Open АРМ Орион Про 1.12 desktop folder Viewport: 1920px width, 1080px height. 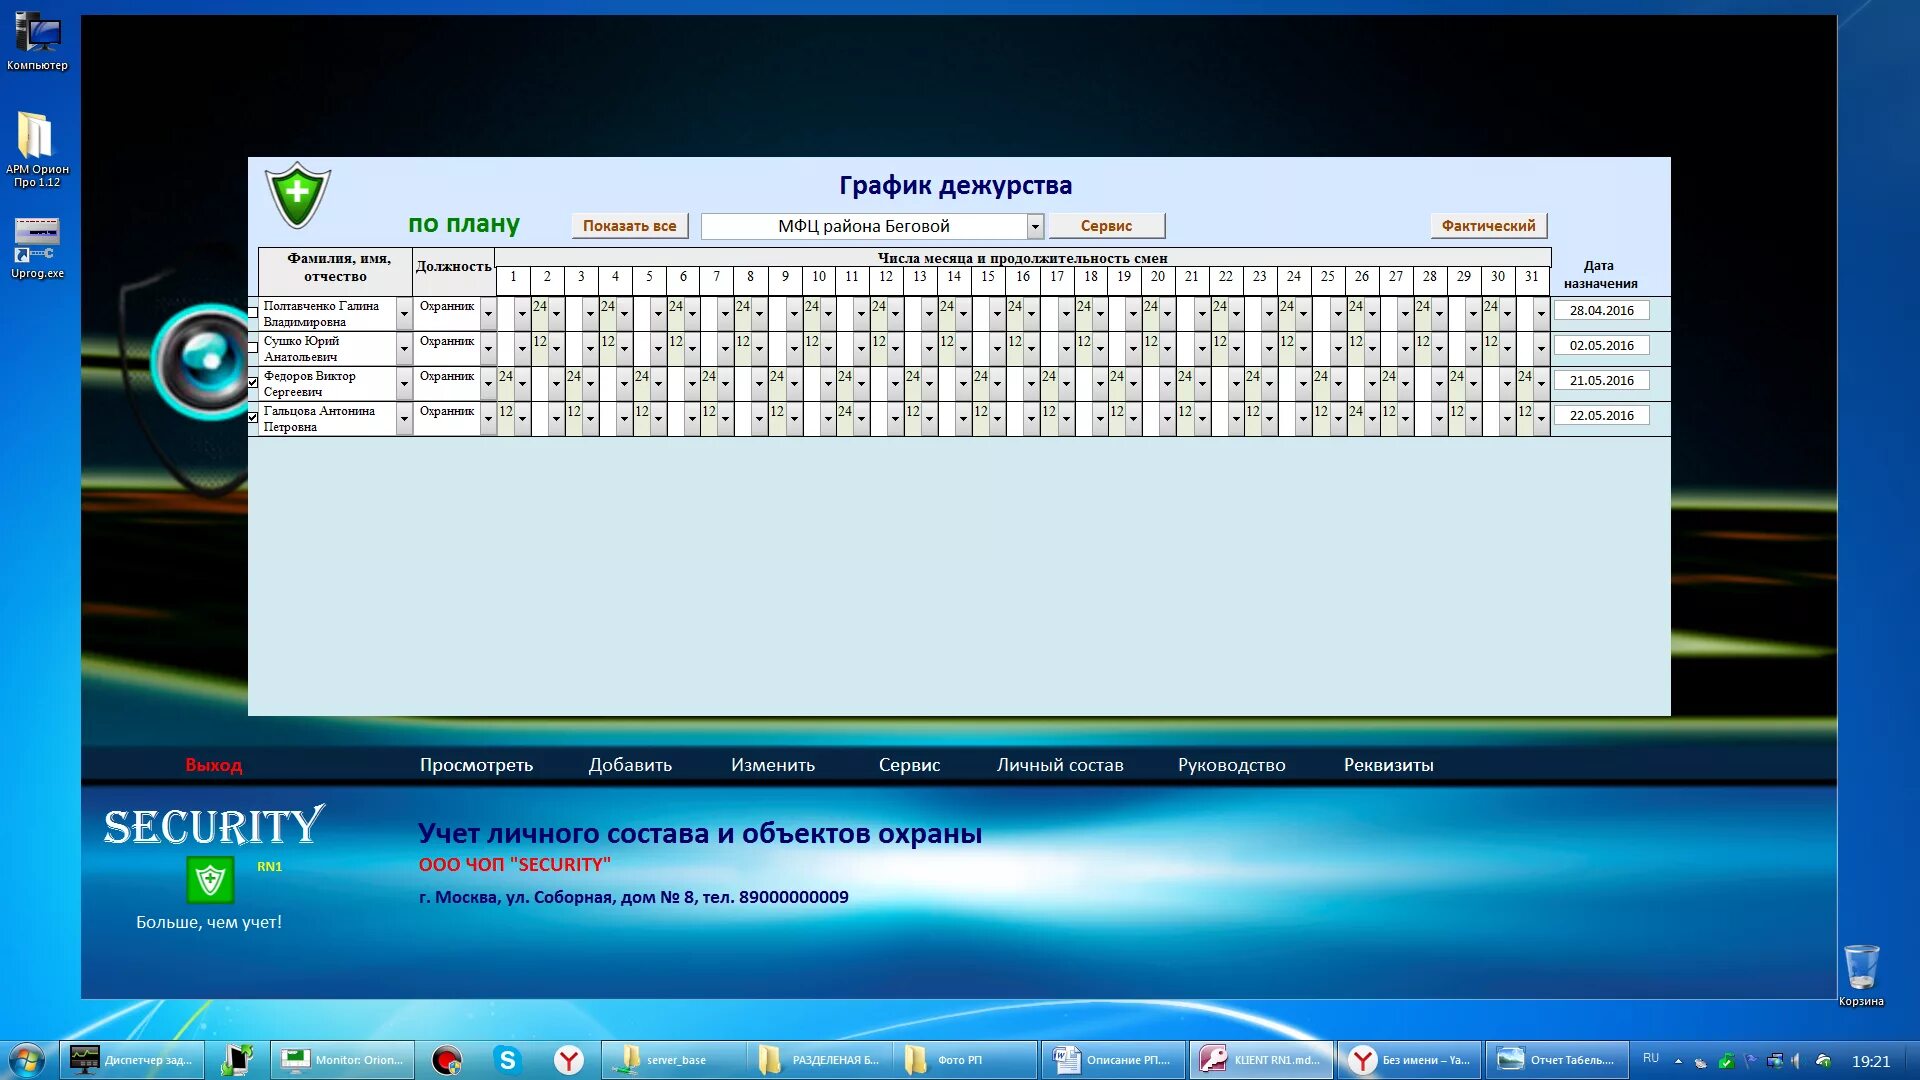coord(36,136)
